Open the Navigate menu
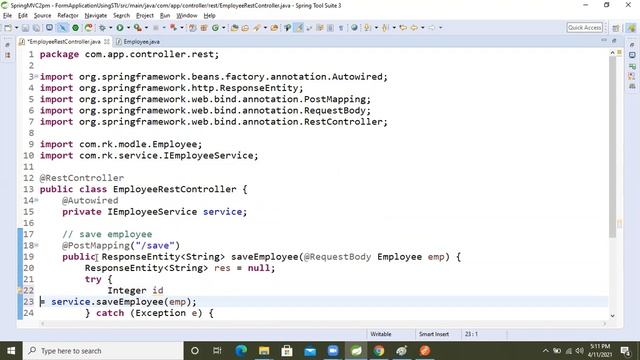 pos(96,16)
